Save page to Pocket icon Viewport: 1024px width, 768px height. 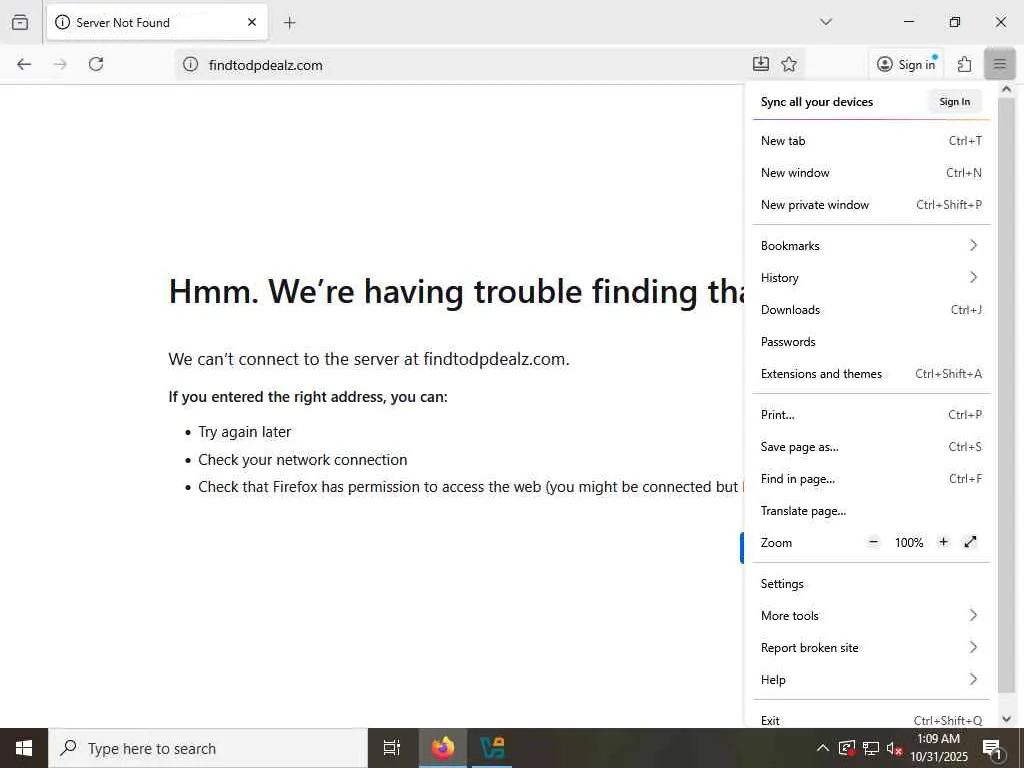[761, 64]
